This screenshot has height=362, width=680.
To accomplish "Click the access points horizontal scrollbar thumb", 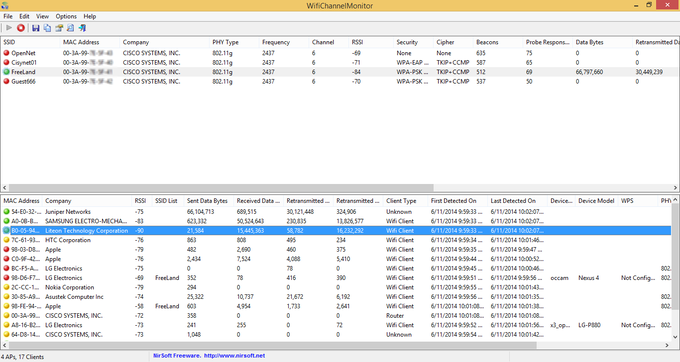I will click(221, 188).
